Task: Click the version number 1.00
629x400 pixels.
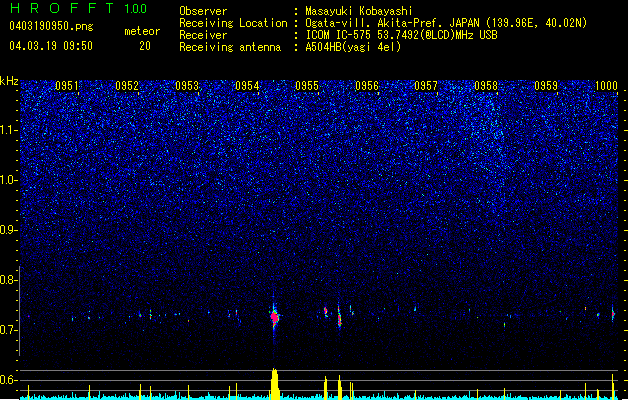Action: 136,8
